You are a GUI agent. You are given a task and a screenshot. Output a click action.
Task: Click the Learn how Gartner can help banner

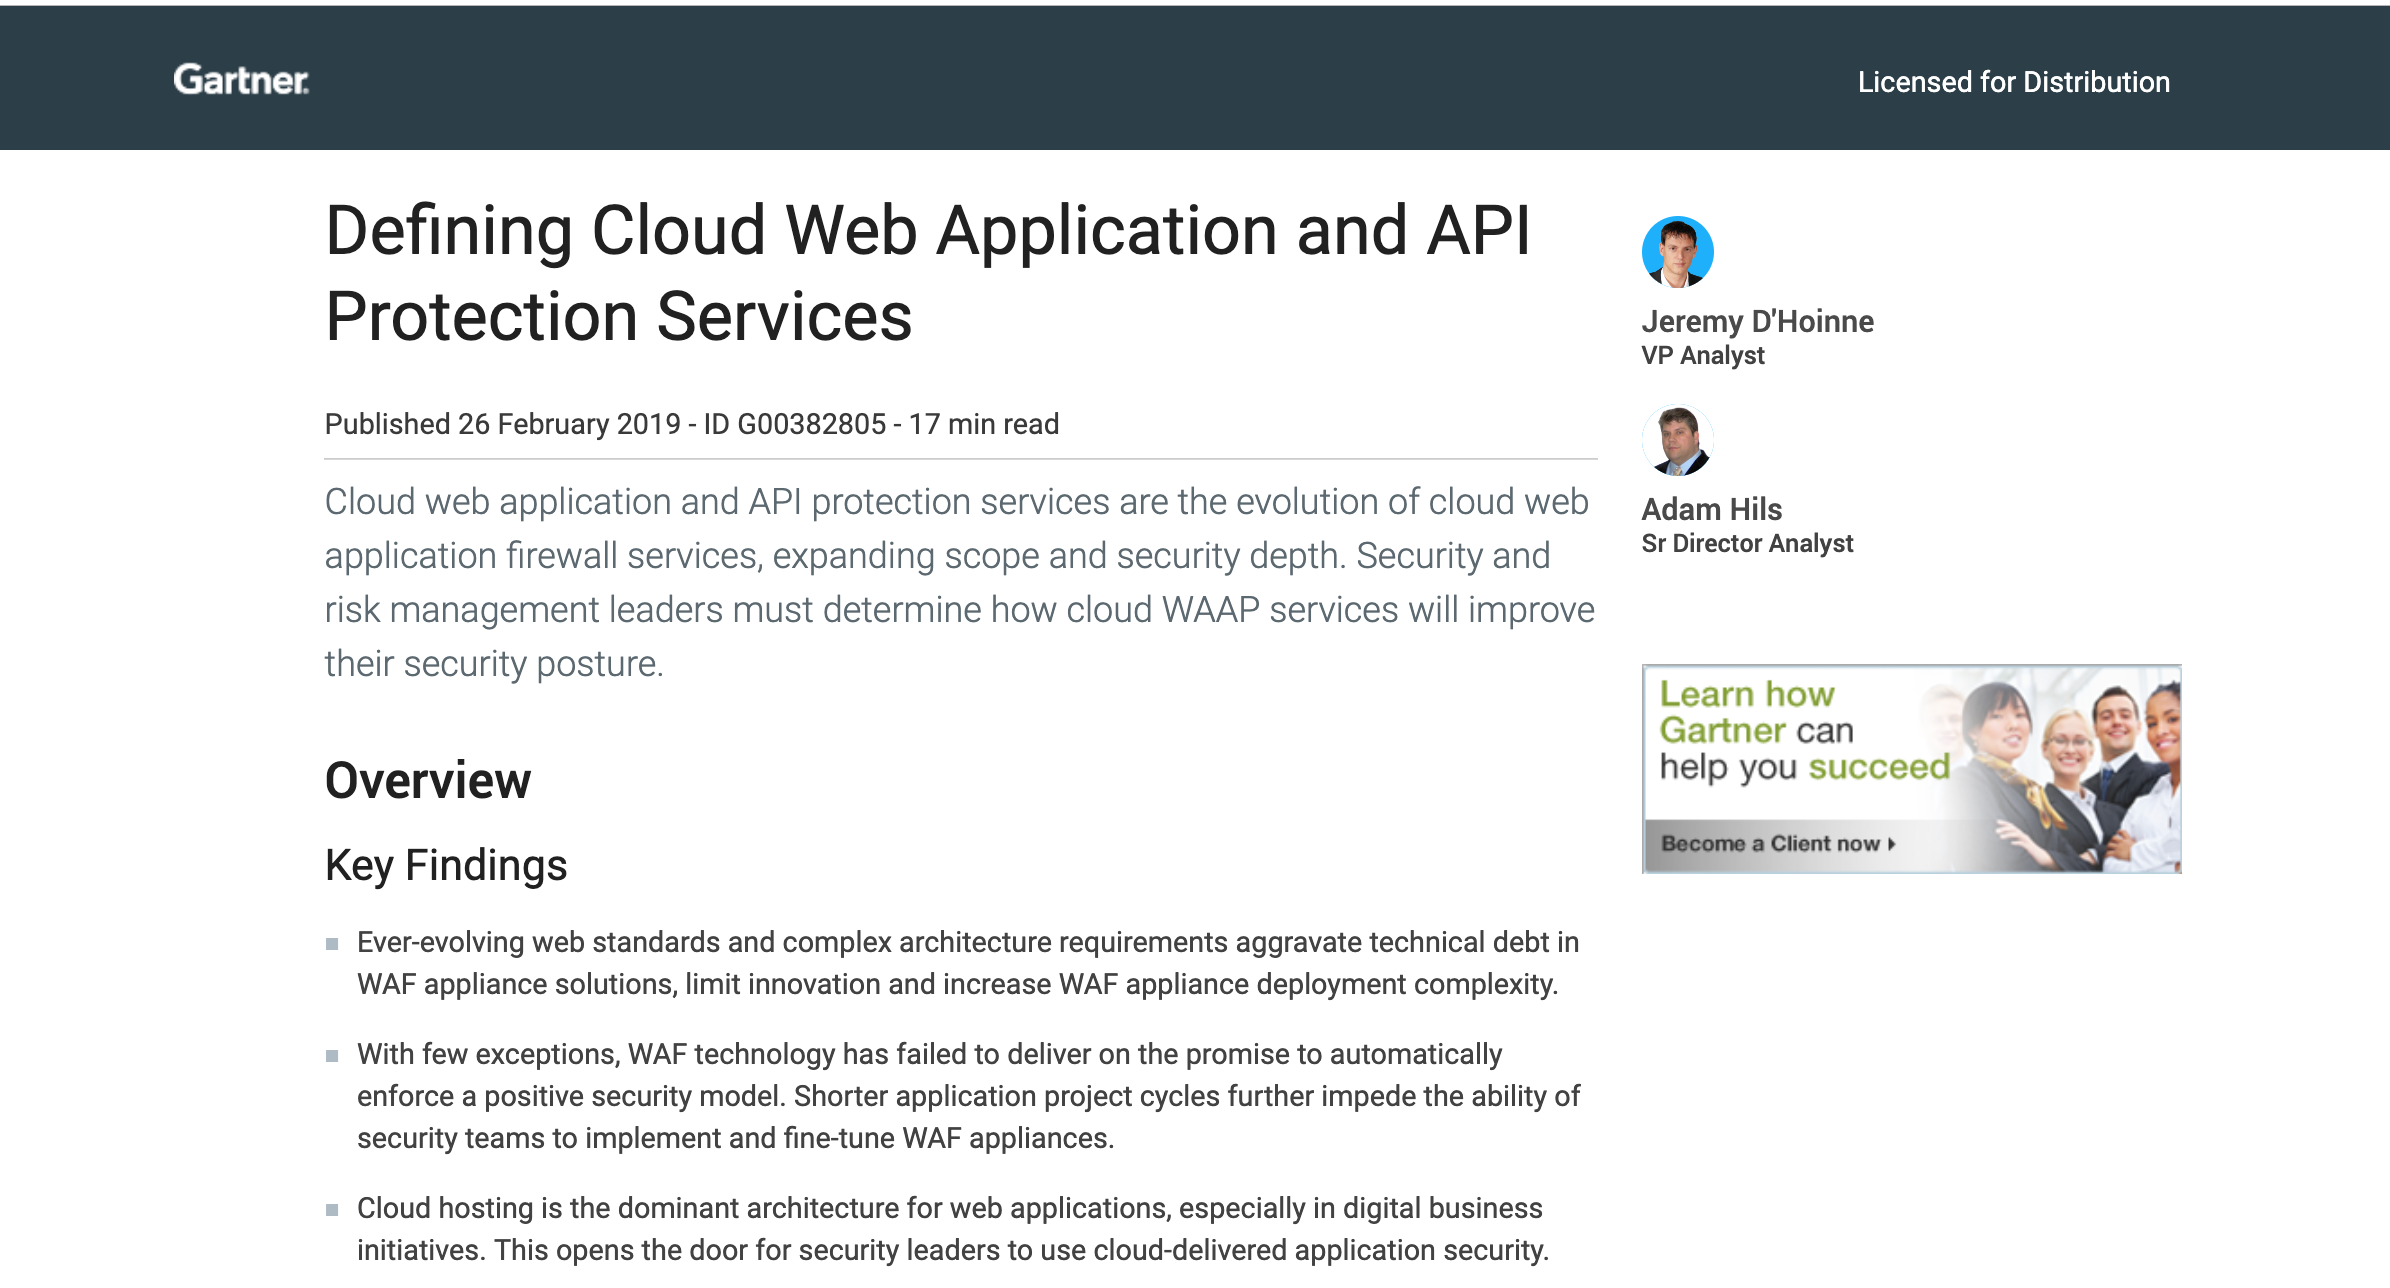click(1911, 768)
